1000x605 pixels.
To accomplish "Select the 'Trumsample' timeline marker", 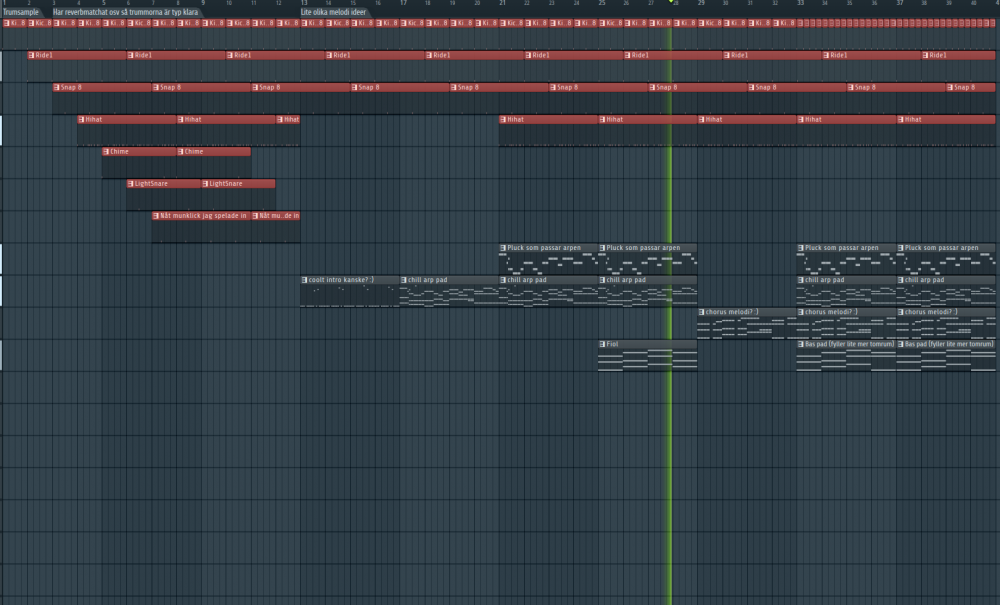I will click(x=22, y=12).
